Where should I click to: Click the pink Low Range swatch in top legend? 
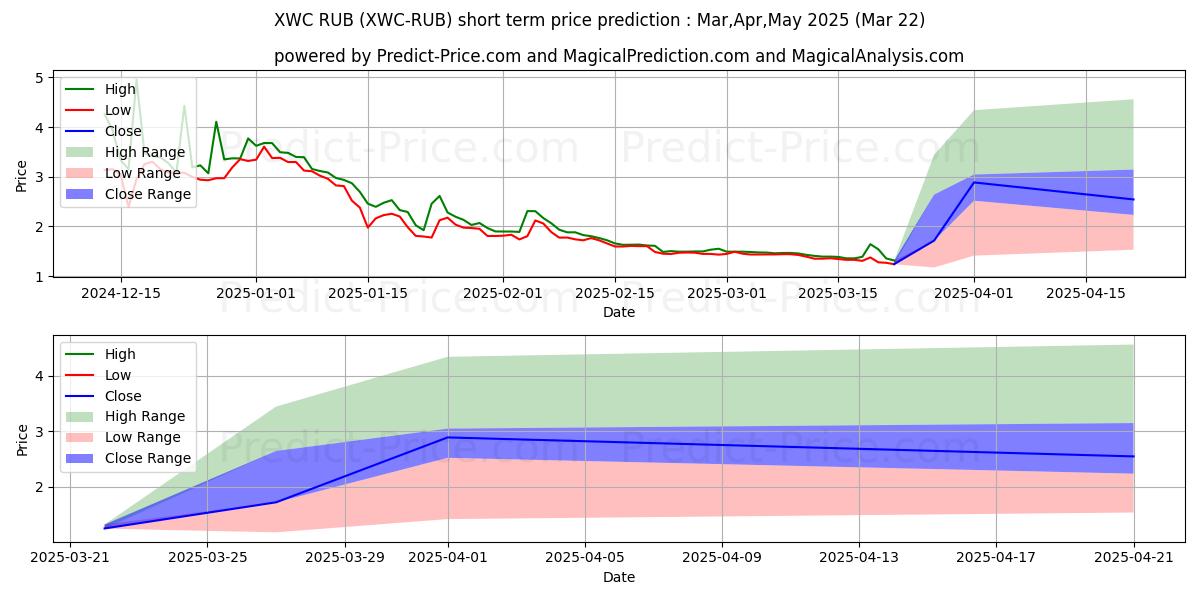(x=82, y=173)
